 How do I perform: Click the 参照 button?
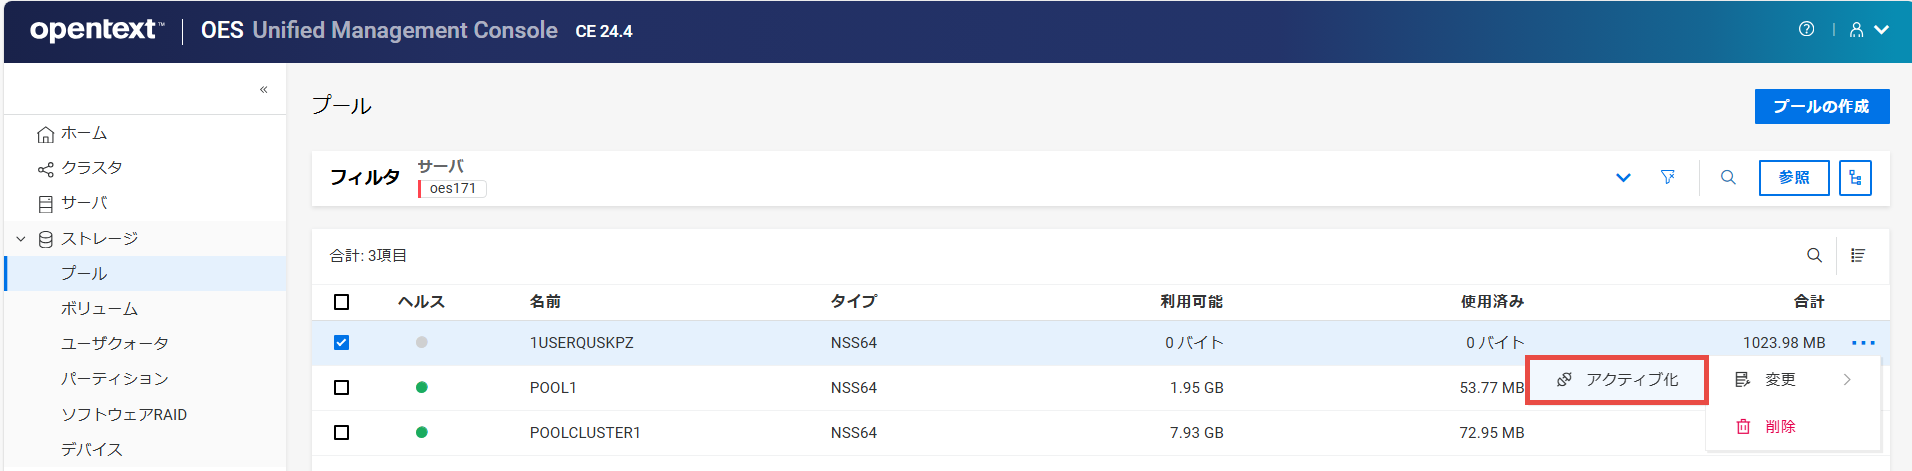click(1794, 178)
